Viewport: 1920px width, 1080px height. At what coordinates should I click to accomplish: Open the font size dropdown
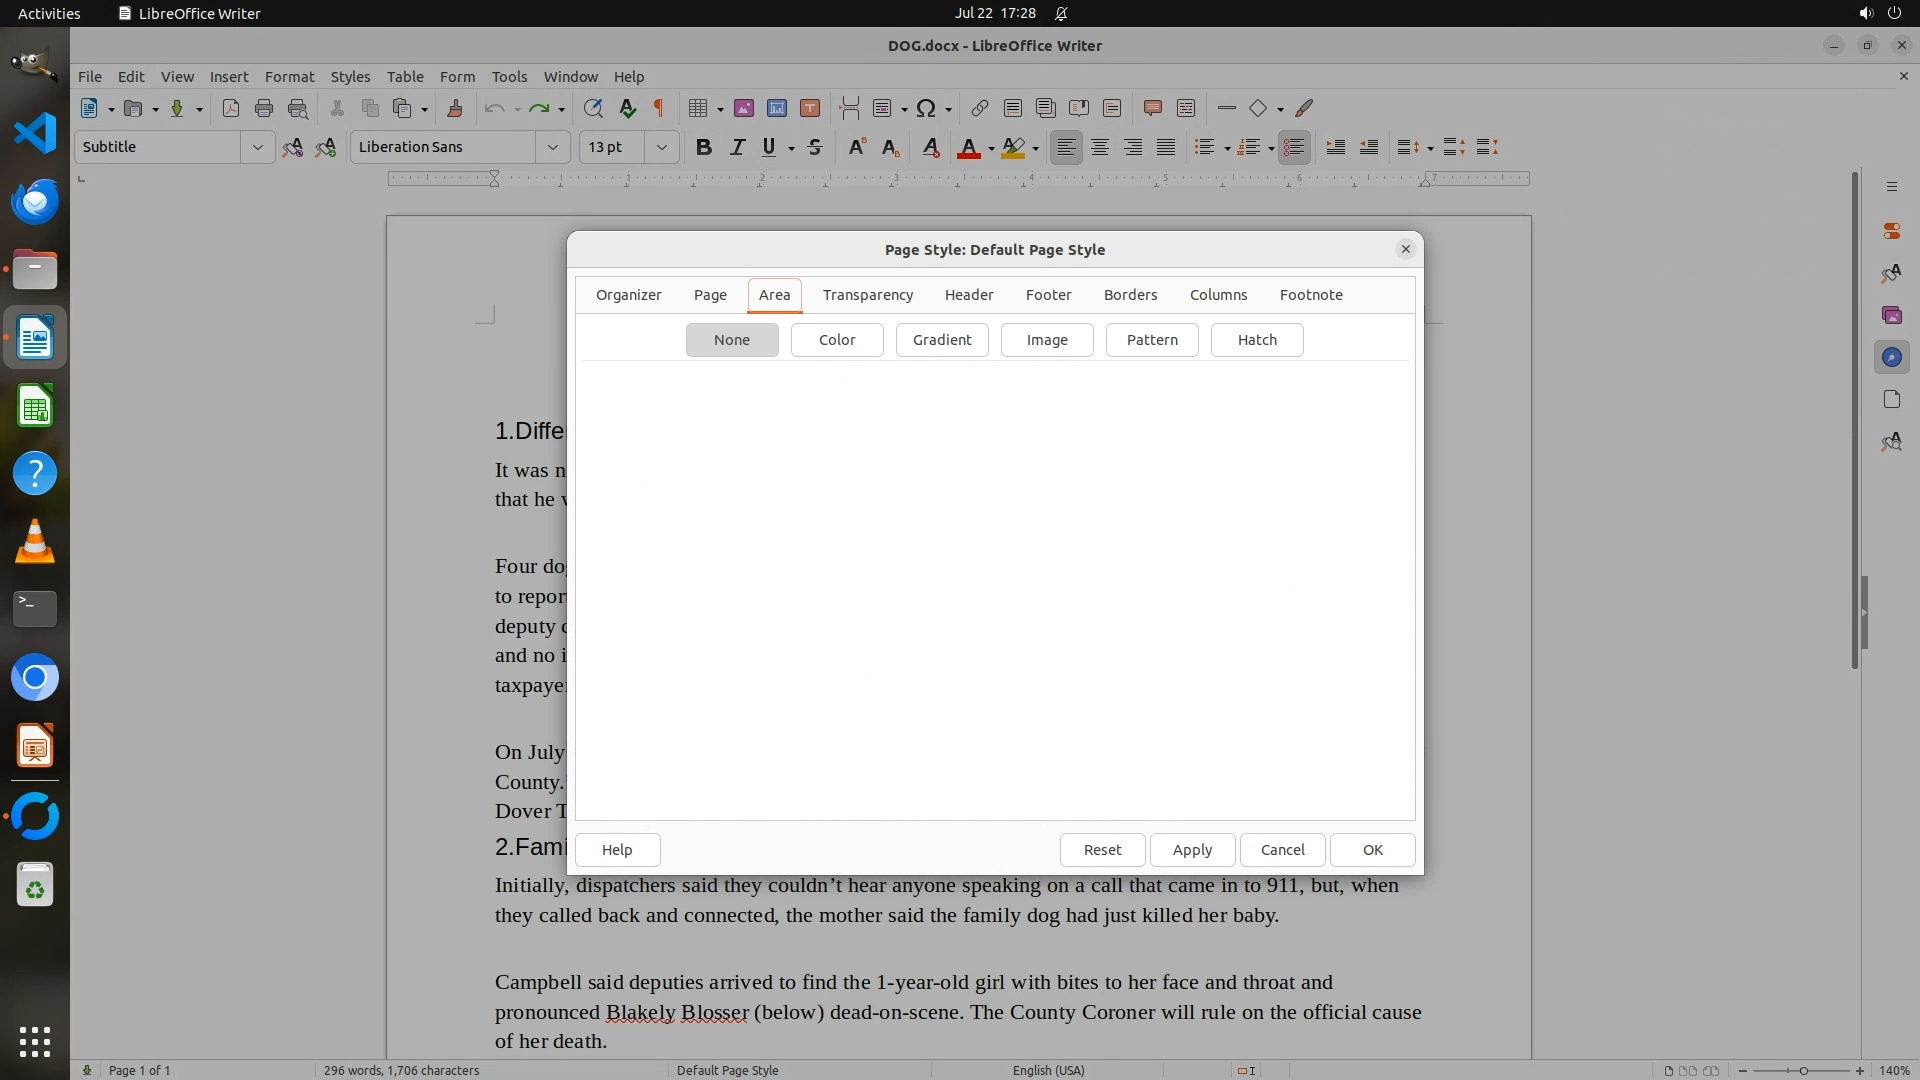coord(661,147)
